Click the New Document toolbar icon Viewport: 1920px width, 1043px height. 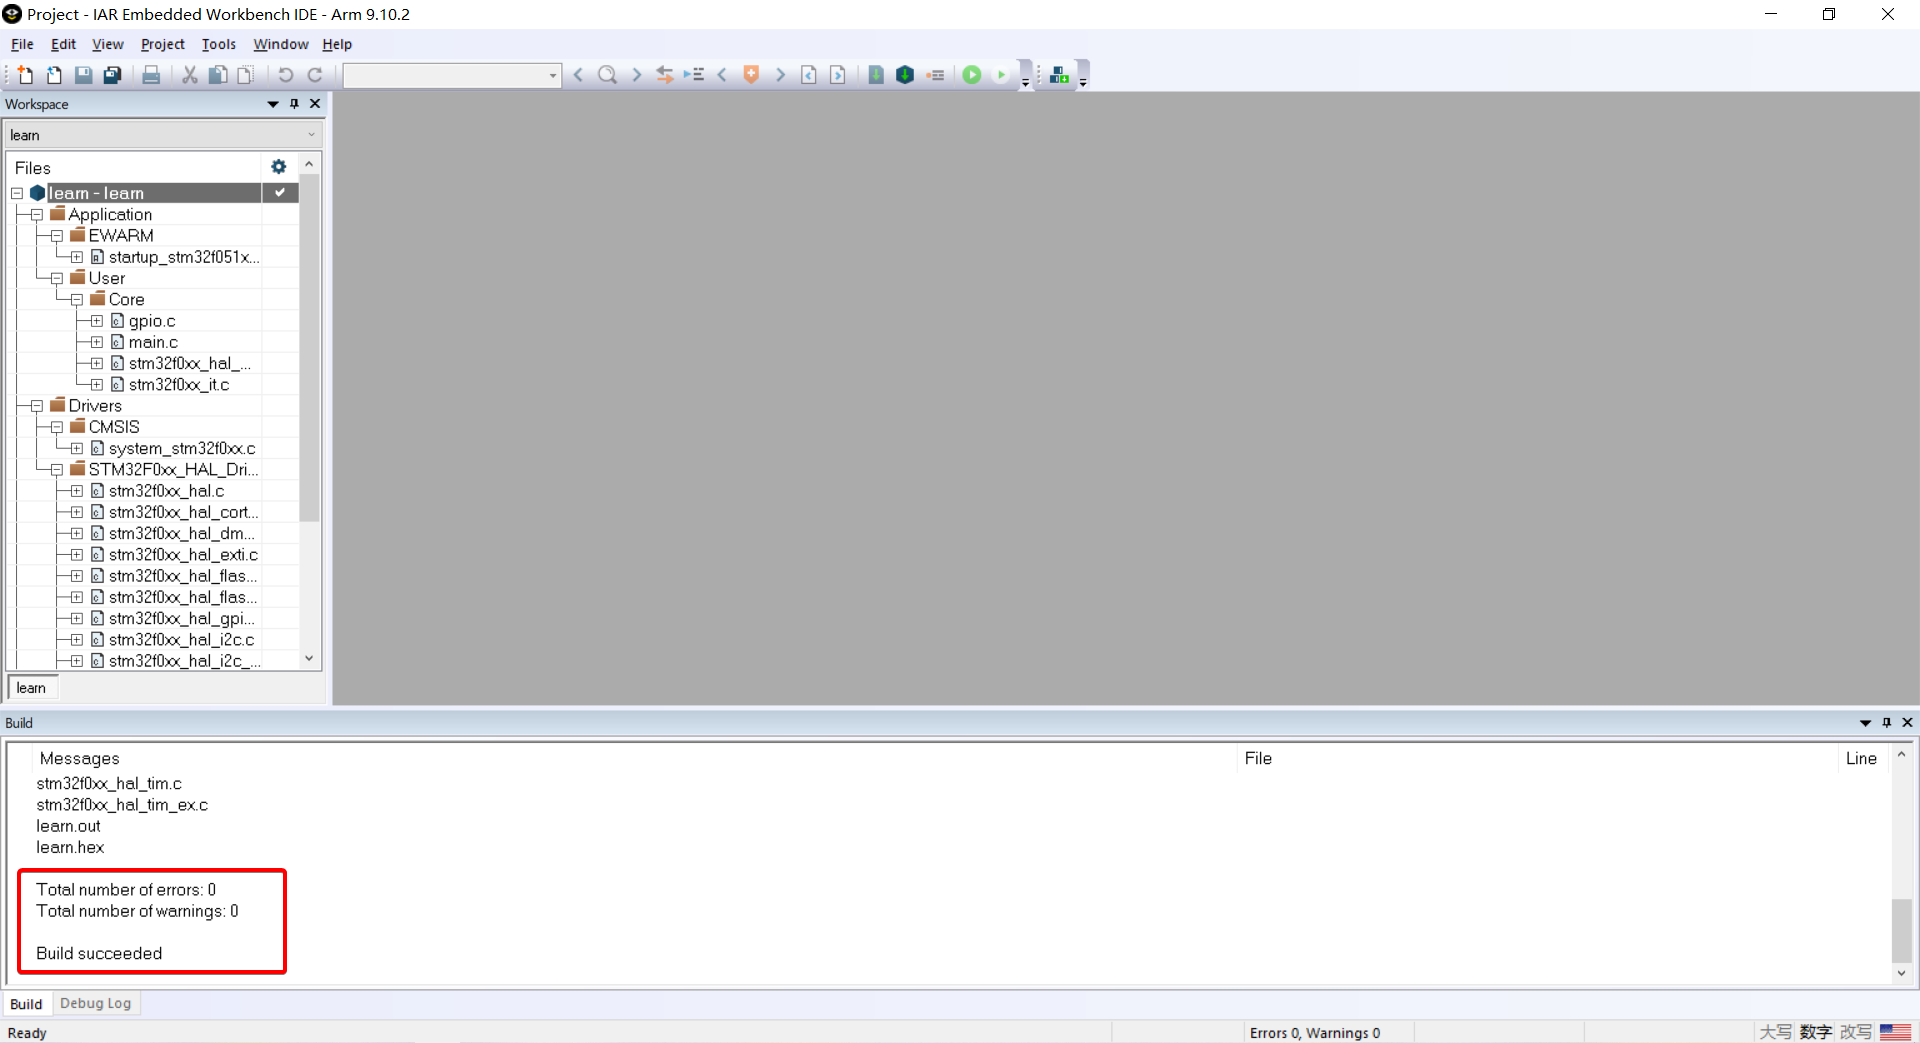pyautogui.click(x=25, y=75)
